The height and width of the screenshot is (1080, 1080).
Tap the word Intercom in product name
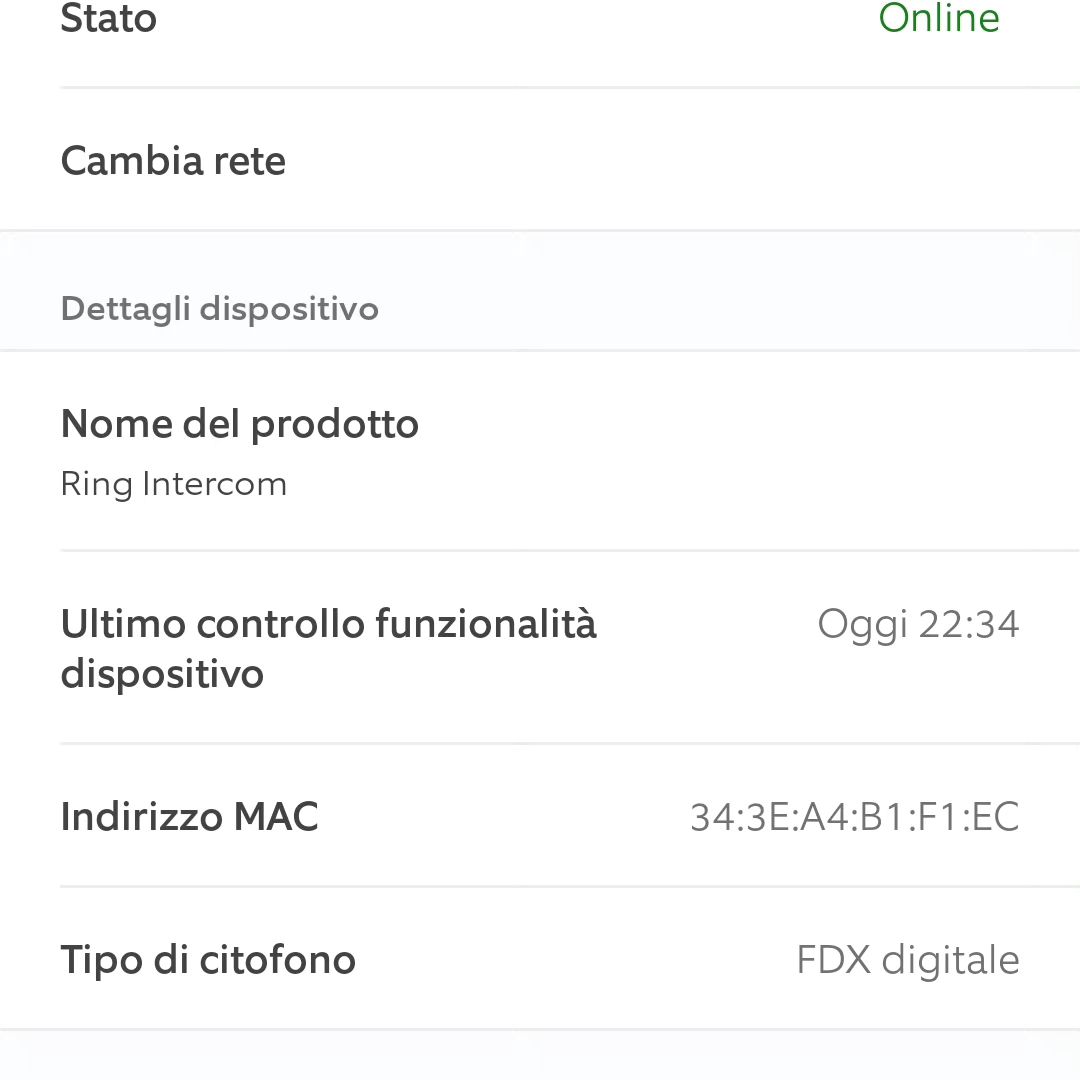215,484
